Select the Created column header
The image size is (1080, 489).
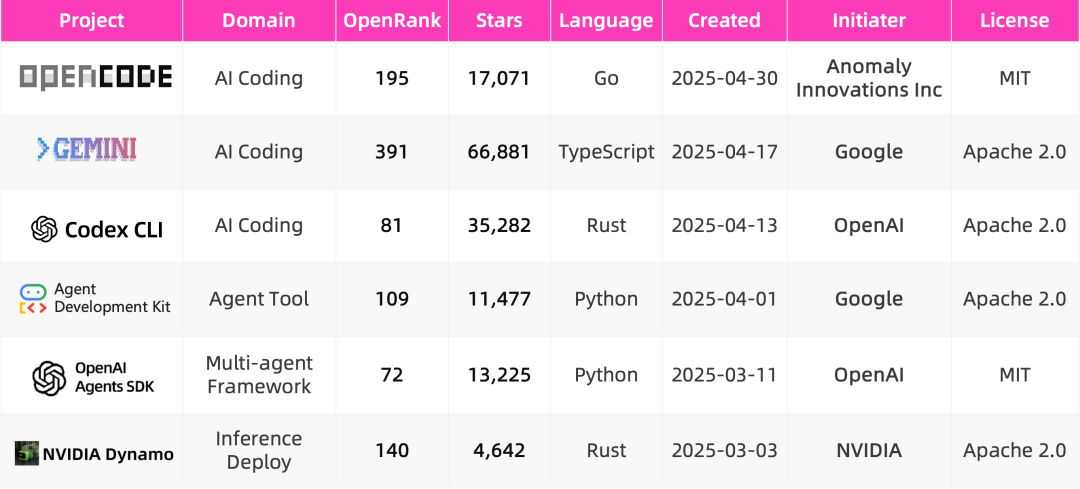[724, 20]
